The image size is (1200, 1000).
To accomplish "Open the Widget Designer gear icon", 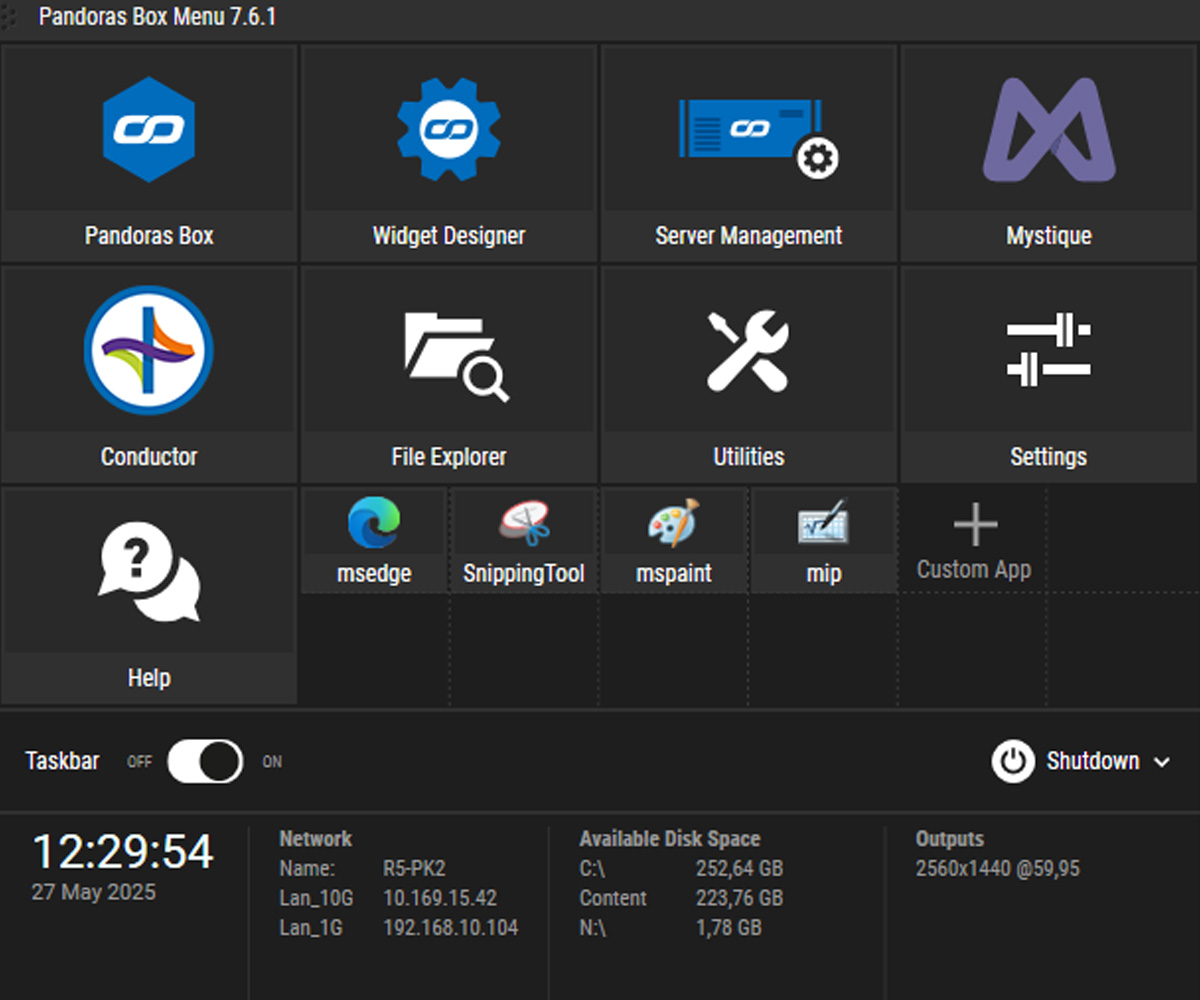I will [x=448, y=130].
